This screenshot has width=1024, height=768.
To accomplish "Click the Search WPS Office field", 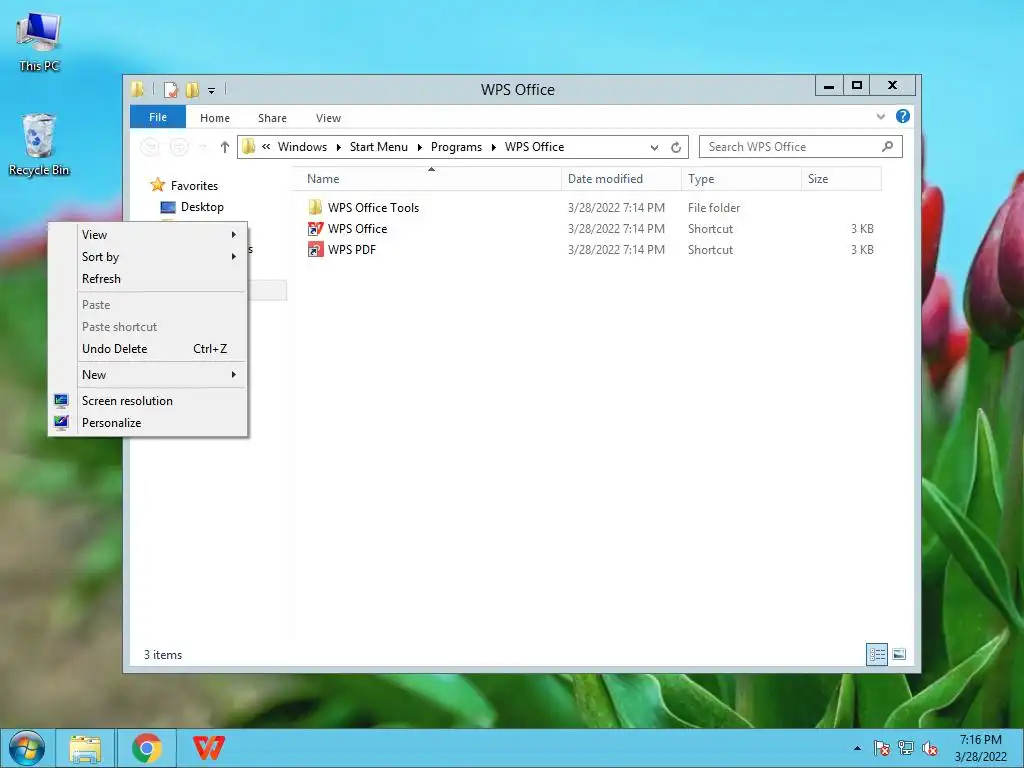I will (801, 147).
